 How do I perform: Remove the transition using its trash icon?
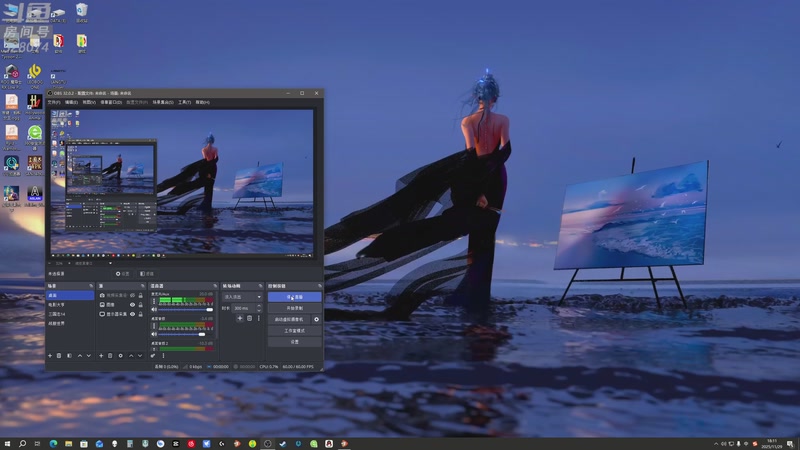[249, 318]
